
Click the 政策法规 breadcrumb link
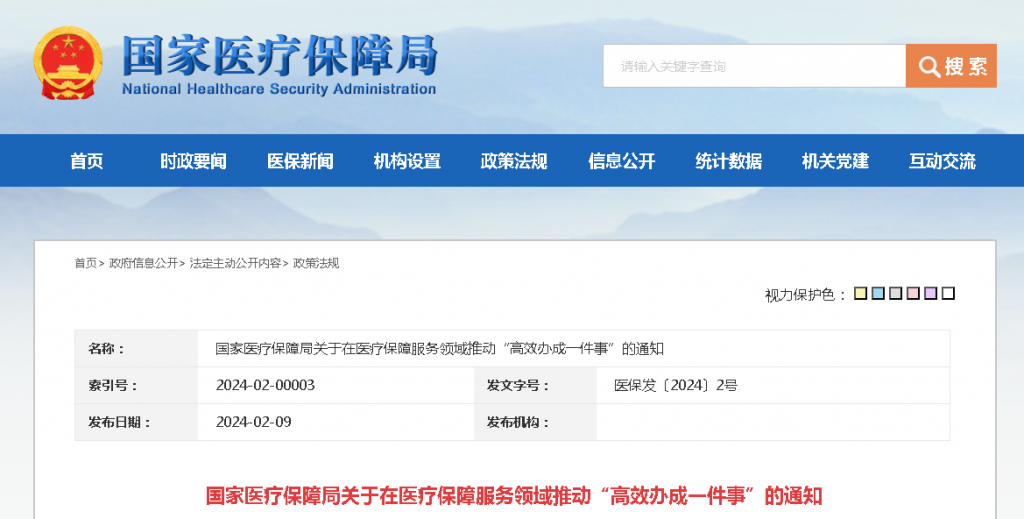pos(316,263)
